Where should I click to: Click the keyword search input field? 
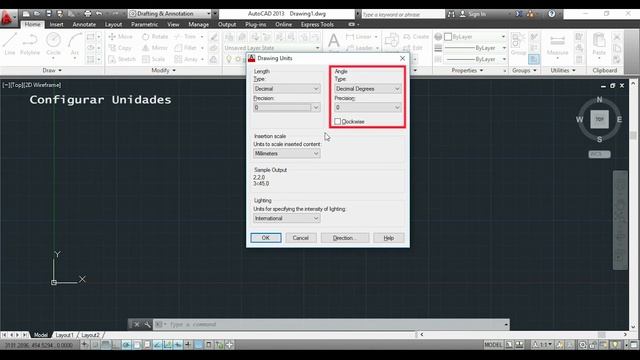(402, 14)
